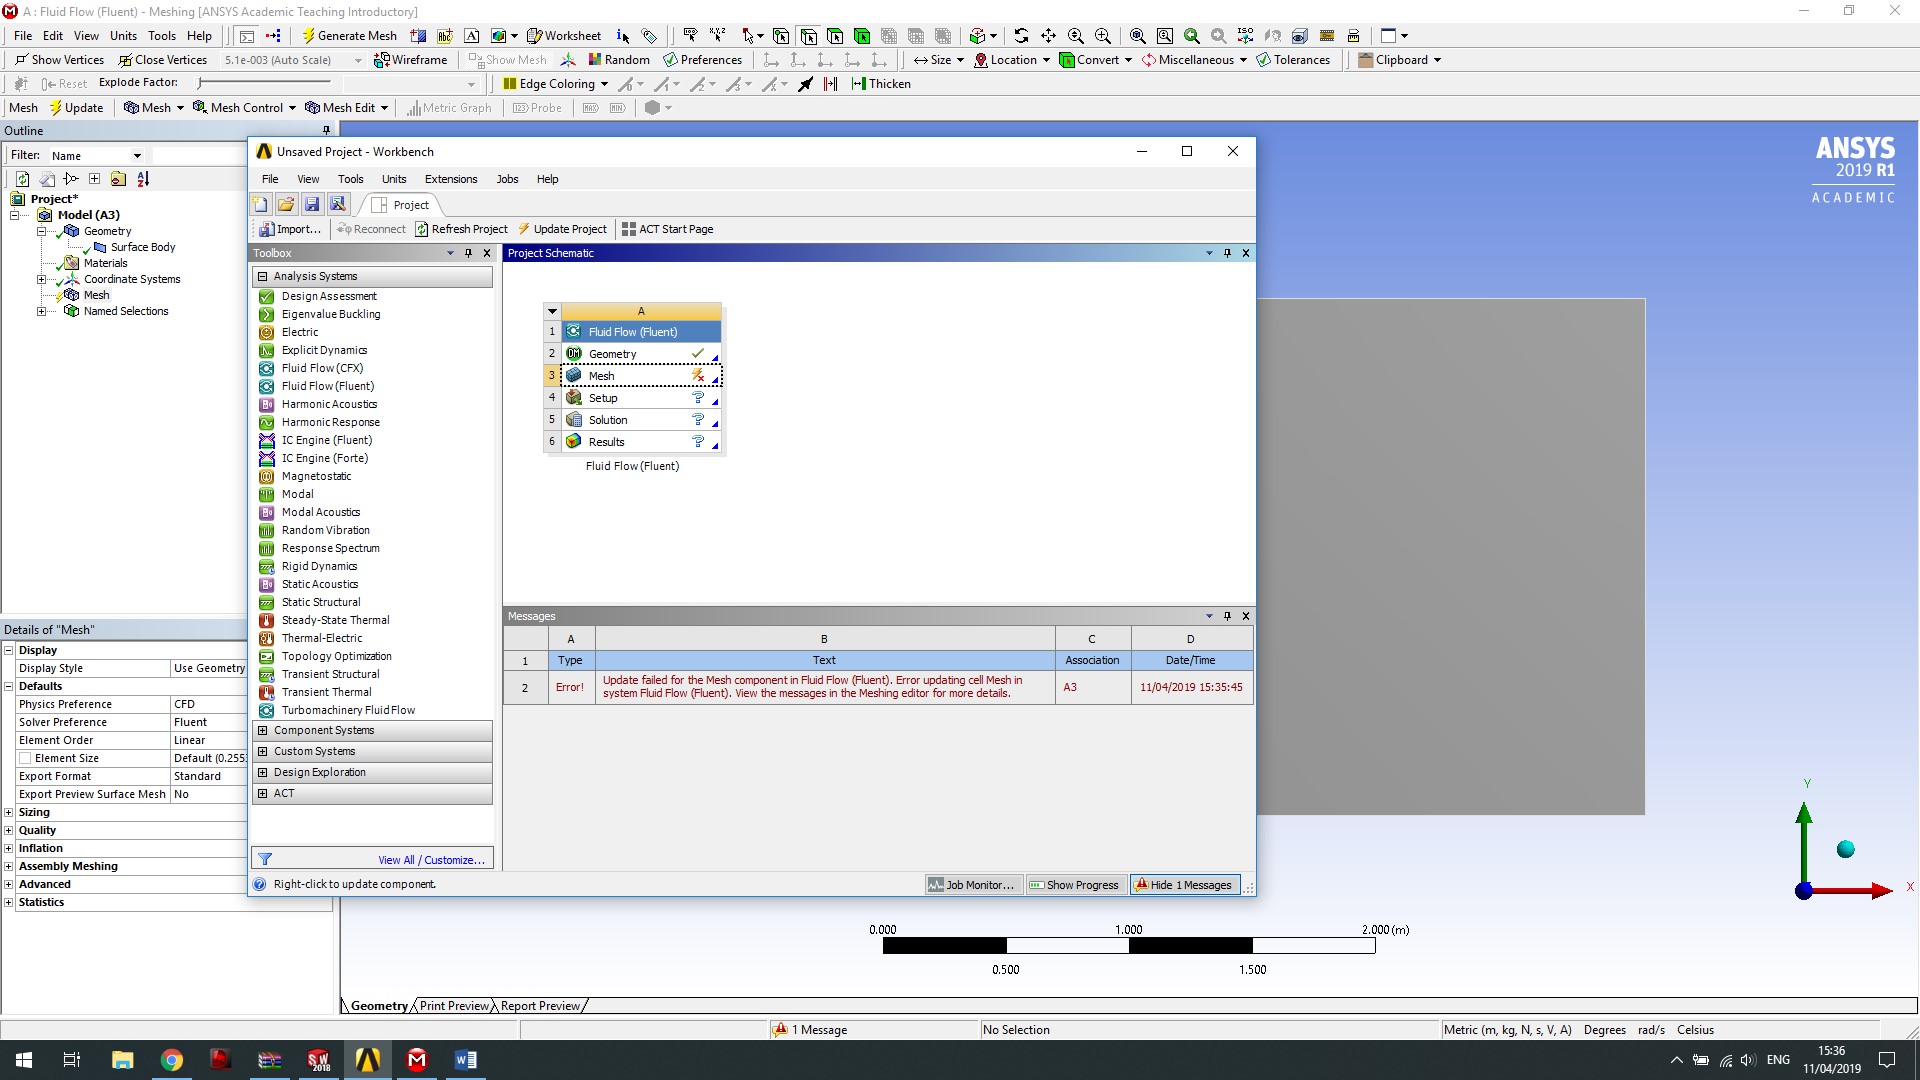Click Refresh Project in Workbench

(x=462, y=229)
